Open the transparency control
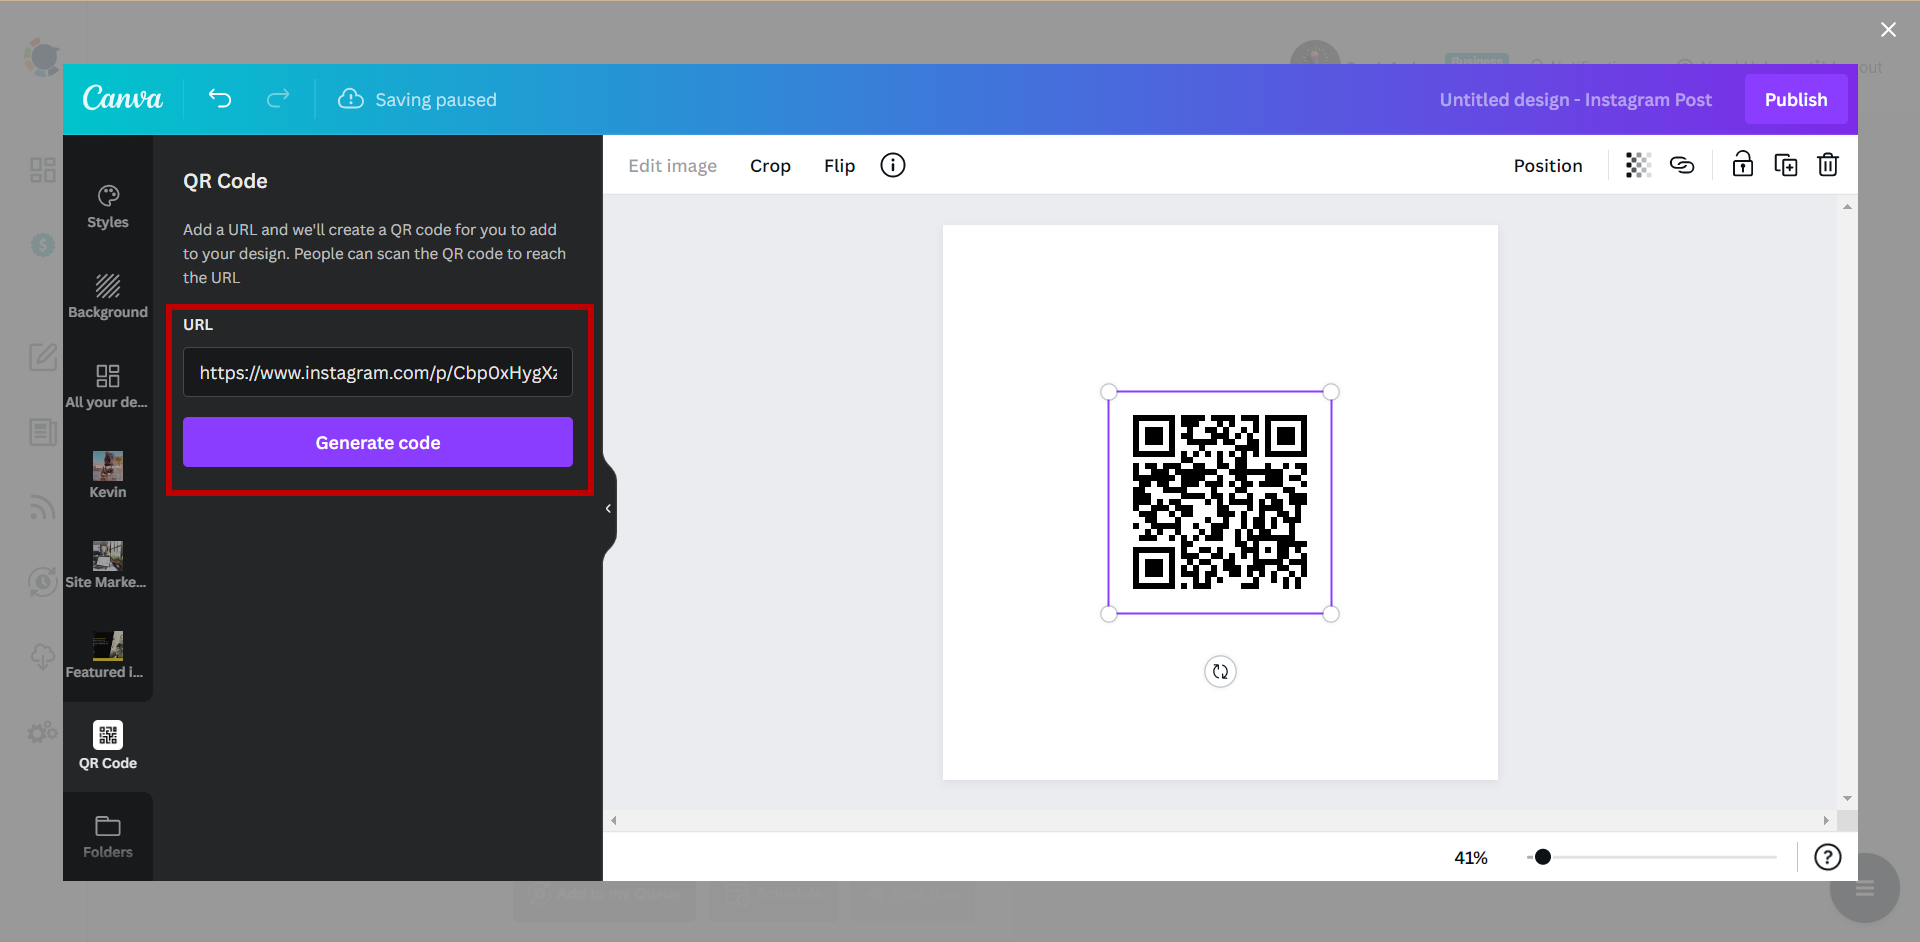The image size is (1920, 942). click(1637, 165)
